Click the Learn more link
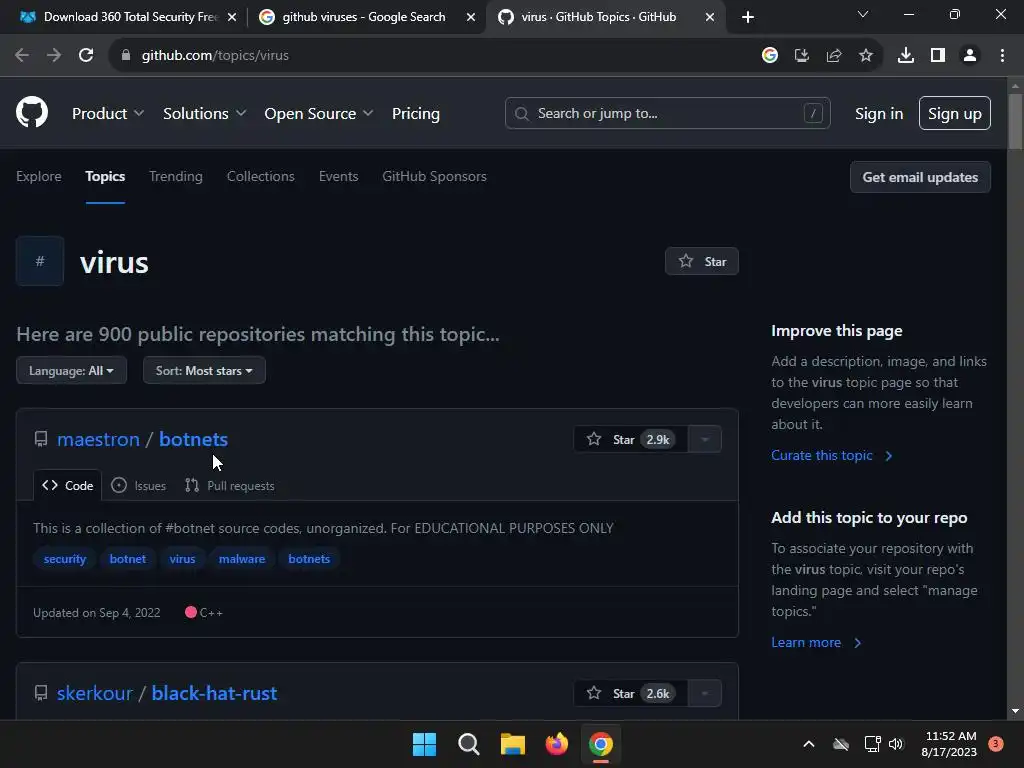The width and height of the screenshot is (1024, 768). [816, 643]
